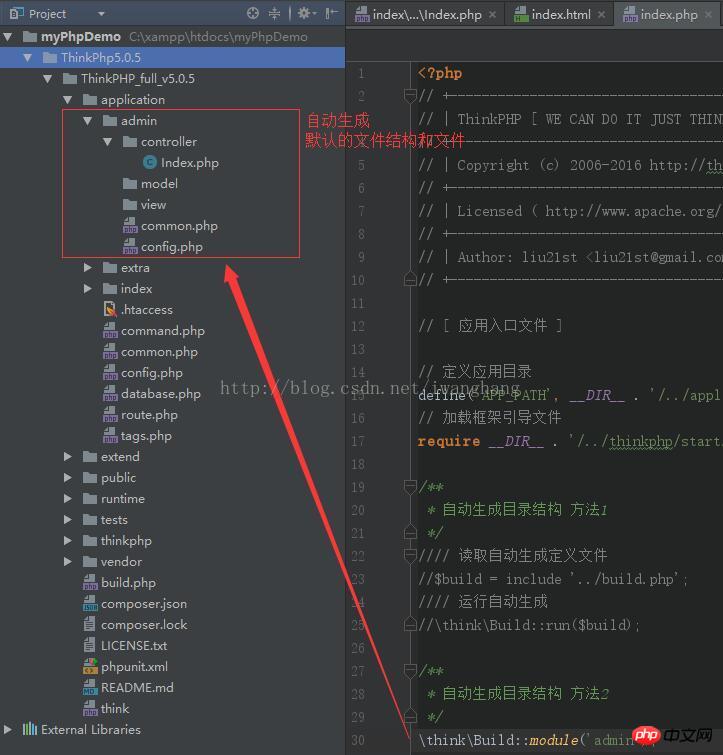Select the .htaccess file icon
The image size is (723, 755).
tap(110, 309)
